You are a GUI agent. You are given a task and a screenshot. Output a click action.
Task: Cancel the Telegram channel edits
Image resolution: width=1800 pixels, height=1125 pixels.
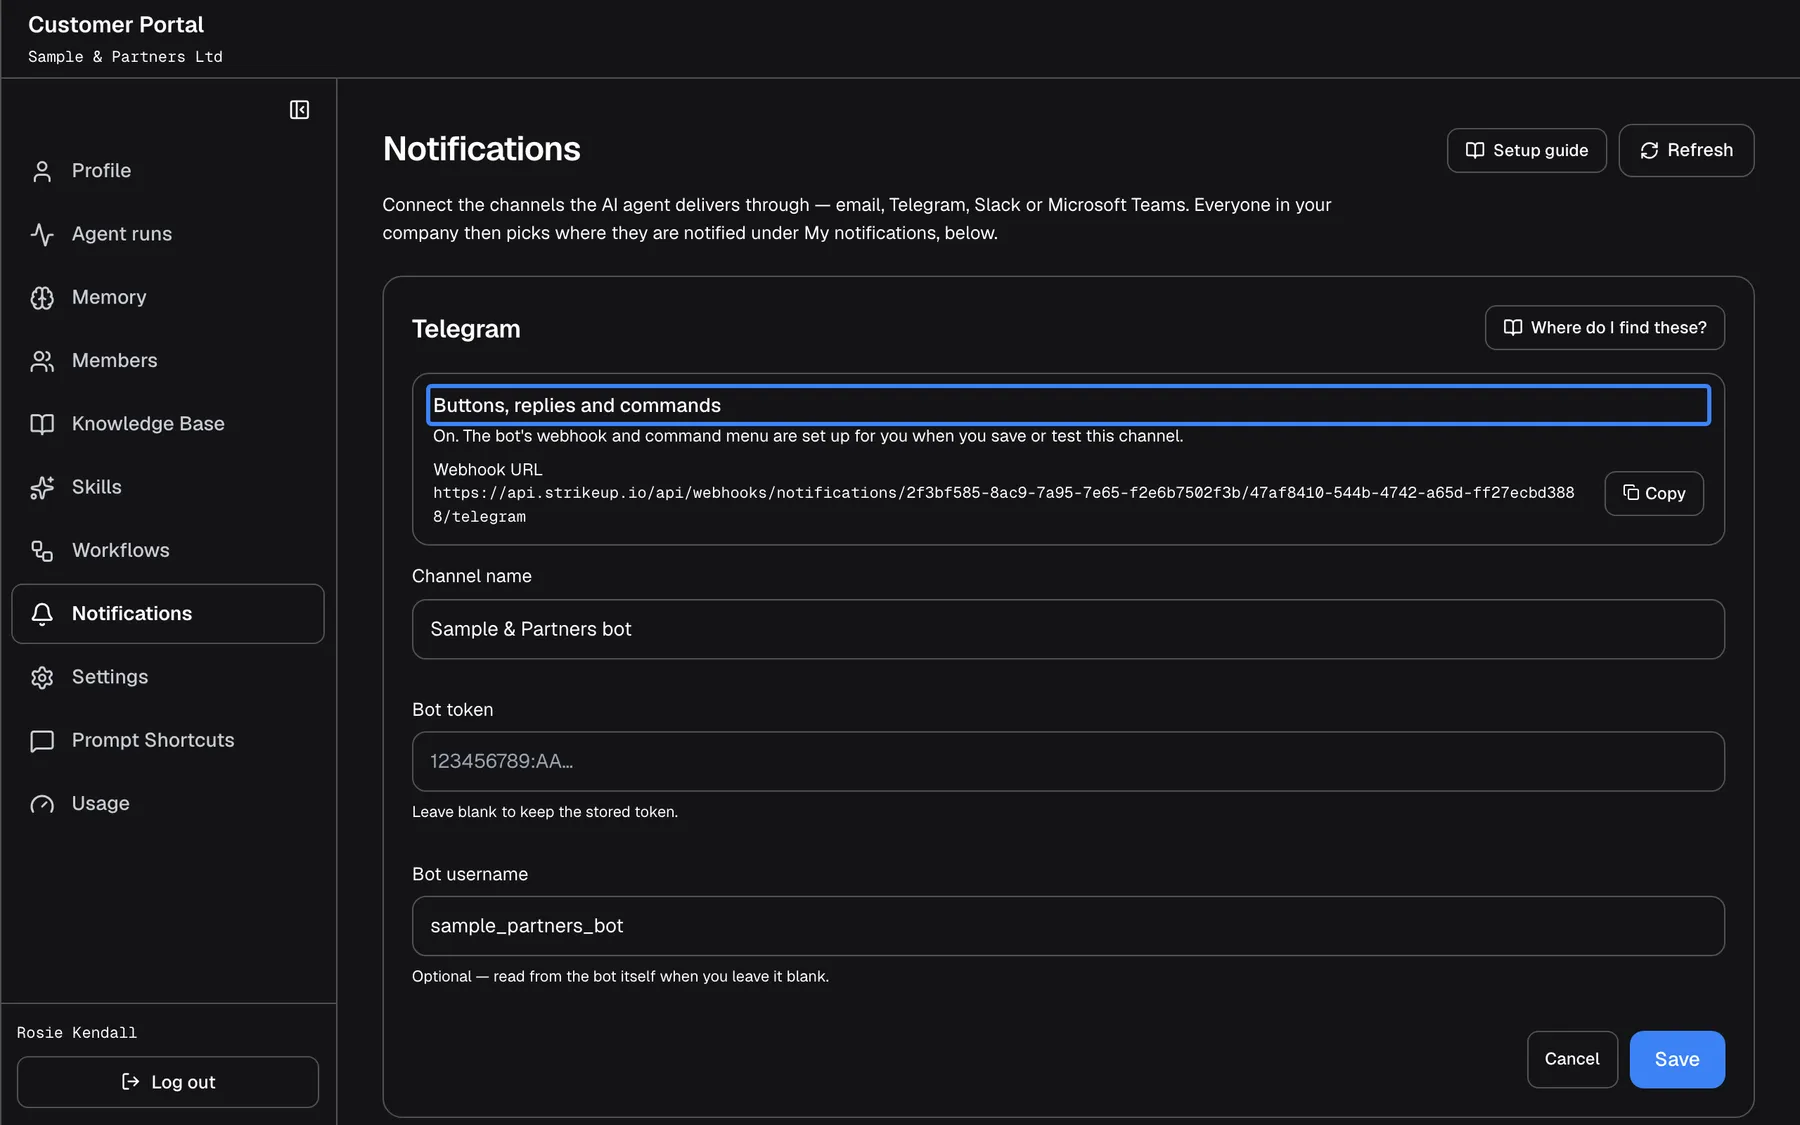[x=1572, y=1059]
